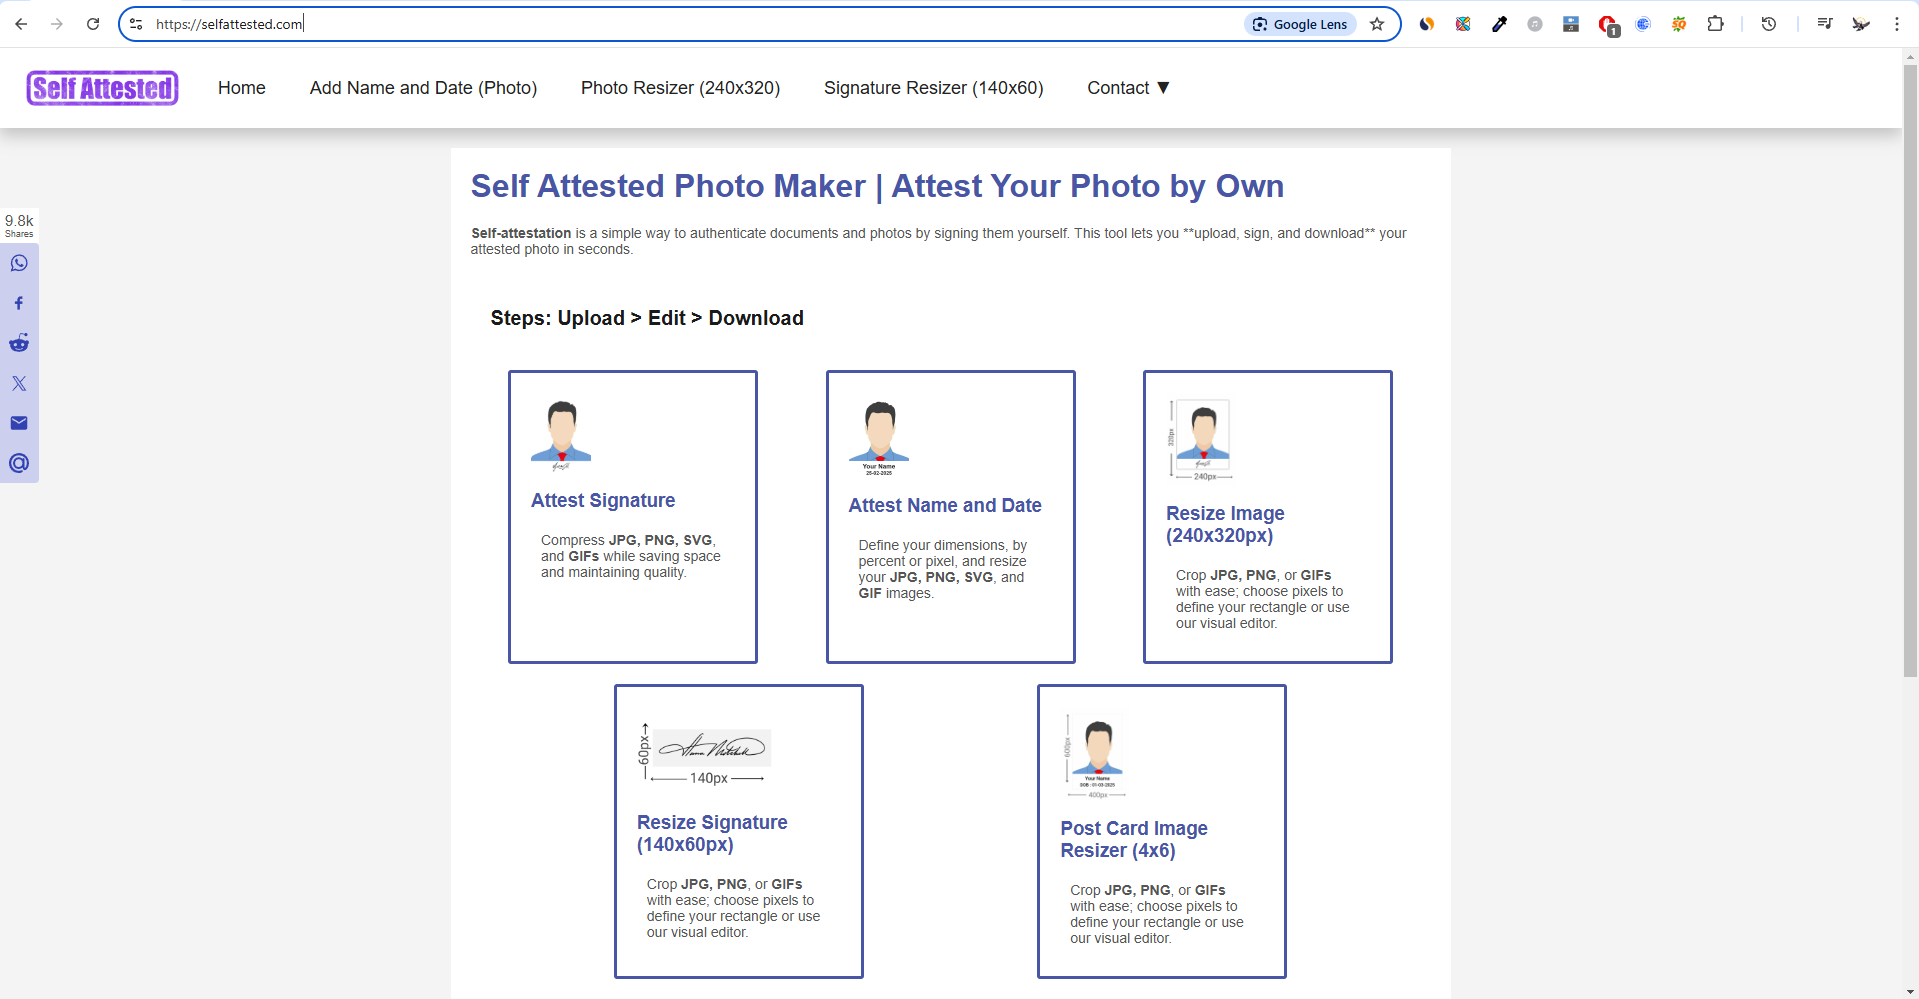The image size is (1919, 999).
Task: Share page on X
Action: point(19,383)
